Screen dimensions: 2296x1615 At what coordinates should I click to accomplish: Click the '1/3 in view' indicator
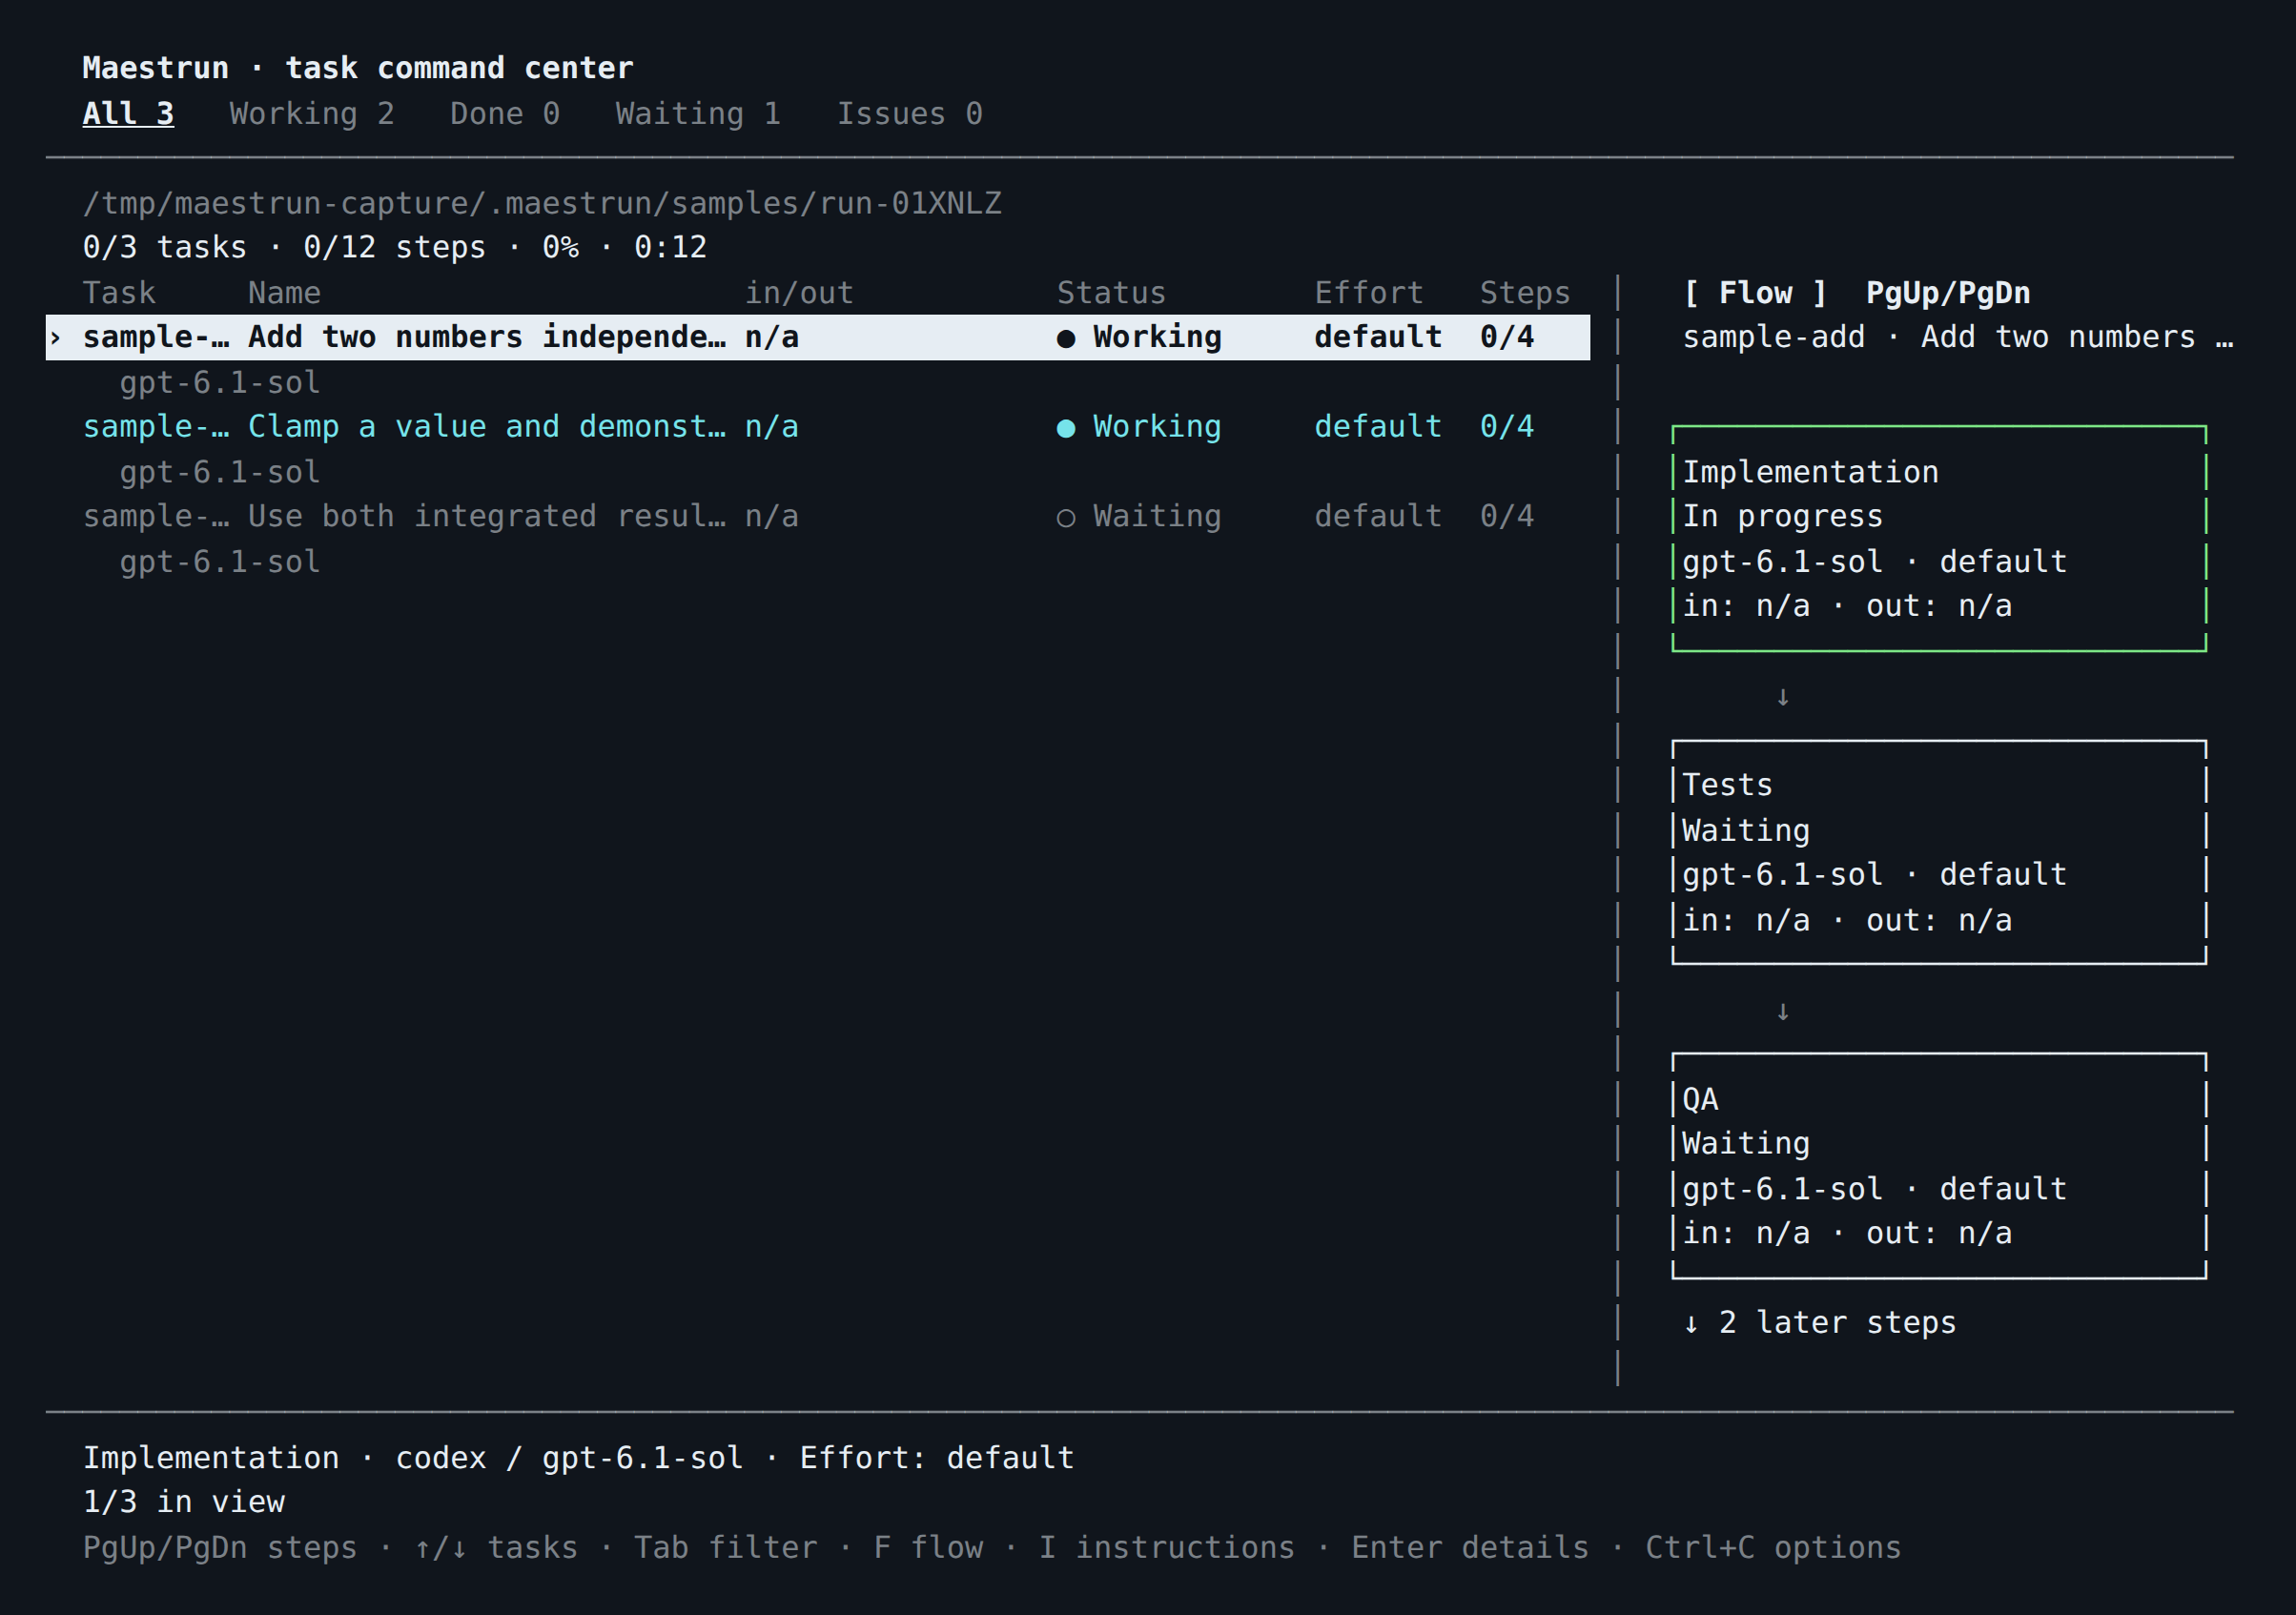pyautogui.click(x=183, y=1502)
